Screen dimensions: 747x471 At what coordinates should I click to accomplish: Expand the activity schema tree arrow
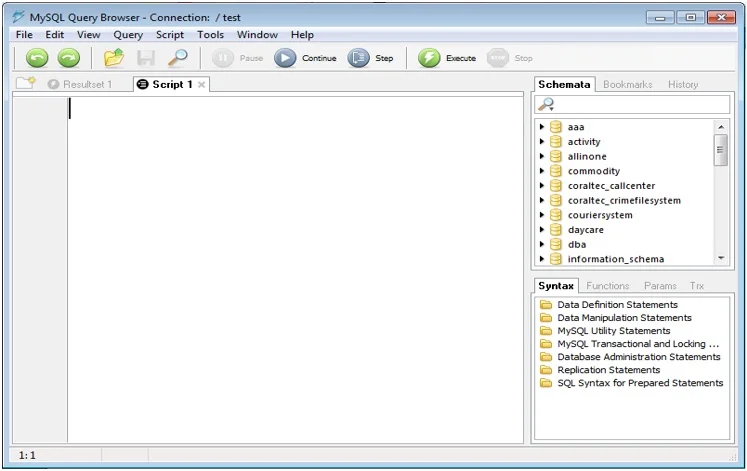point(542,141)
